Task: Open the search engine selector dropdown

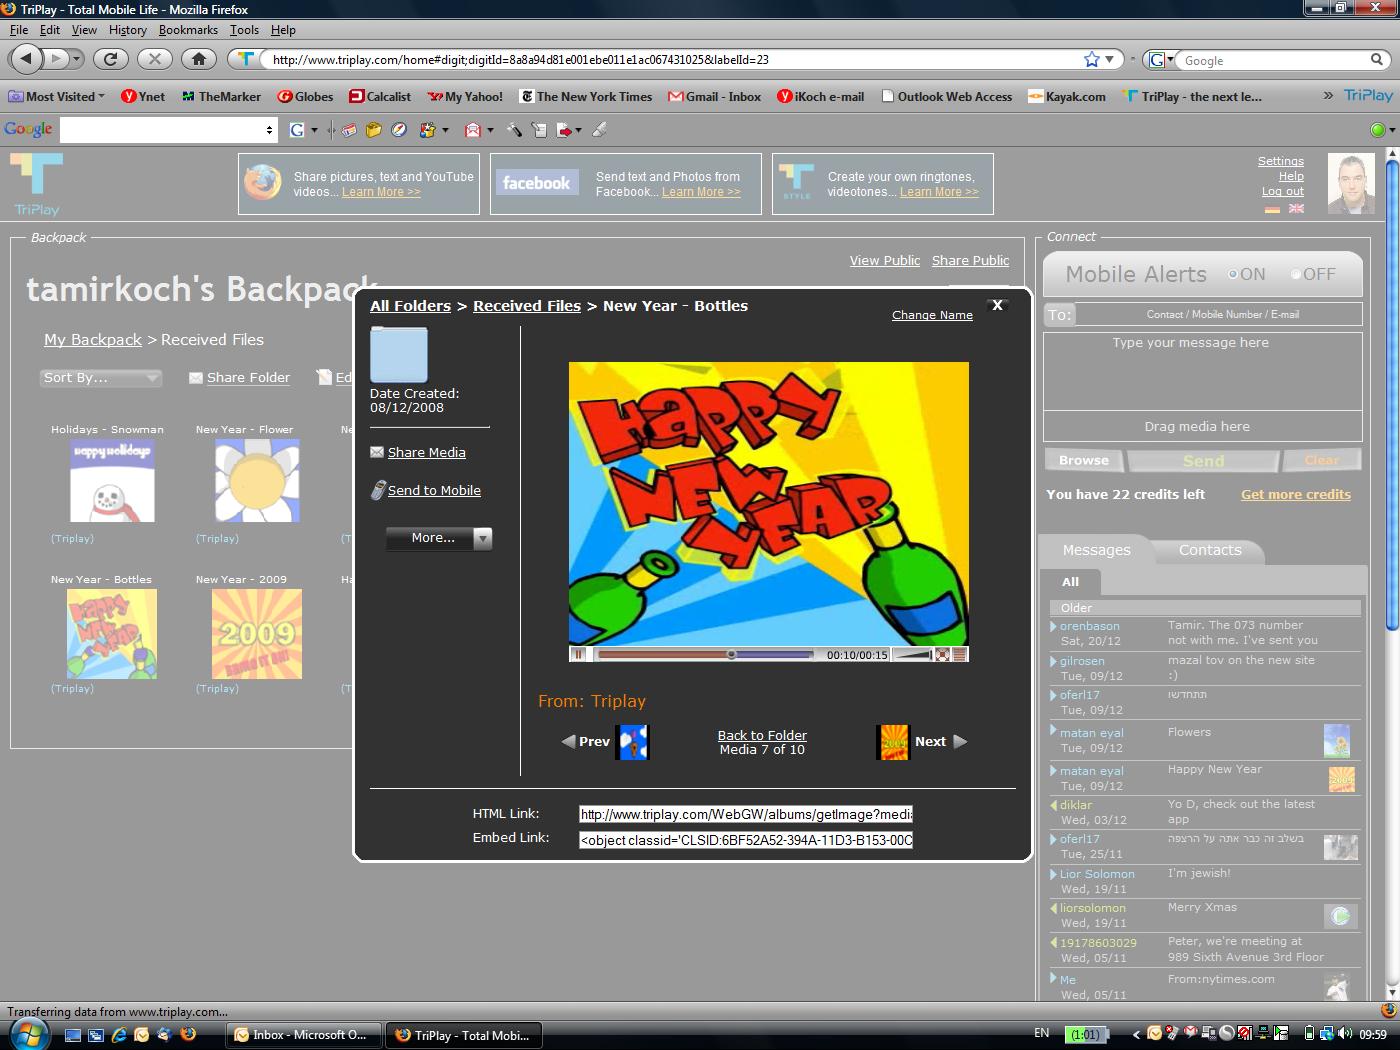Action: point(1160,60)
